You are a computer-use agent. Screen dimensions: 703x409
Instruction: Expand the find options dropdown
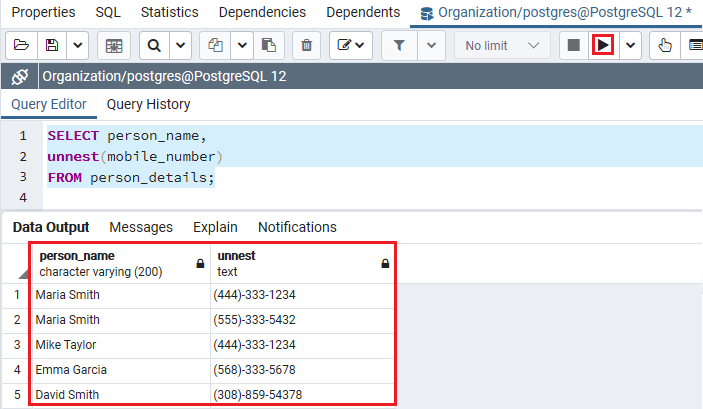(x=181, y=45)
